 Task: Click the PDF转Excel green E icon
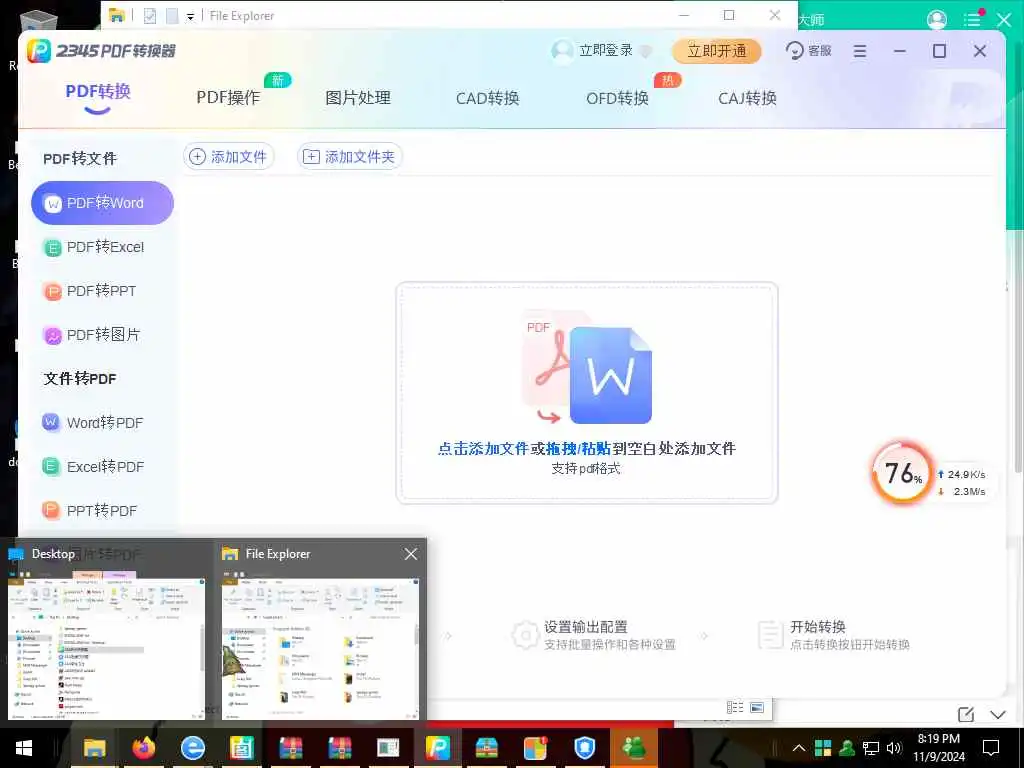pos(52,248)
